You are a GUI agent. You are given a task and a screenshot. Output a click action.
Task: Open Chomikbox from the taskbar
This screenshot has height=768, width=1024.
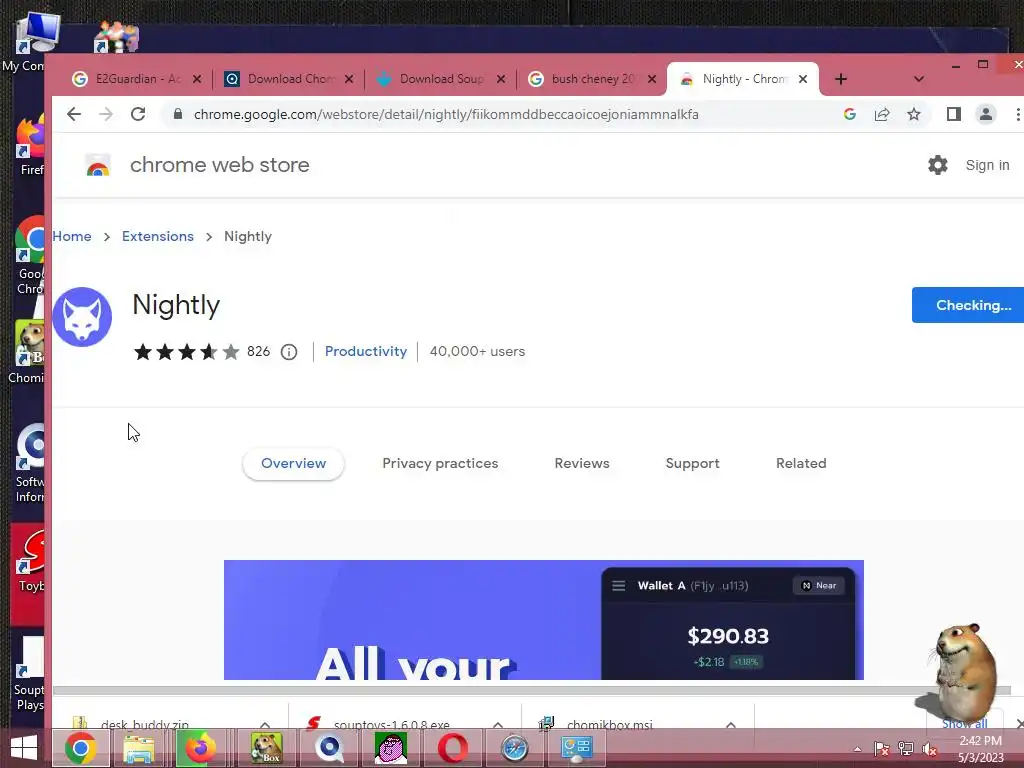pyautogui.click(x=266, y=748)
